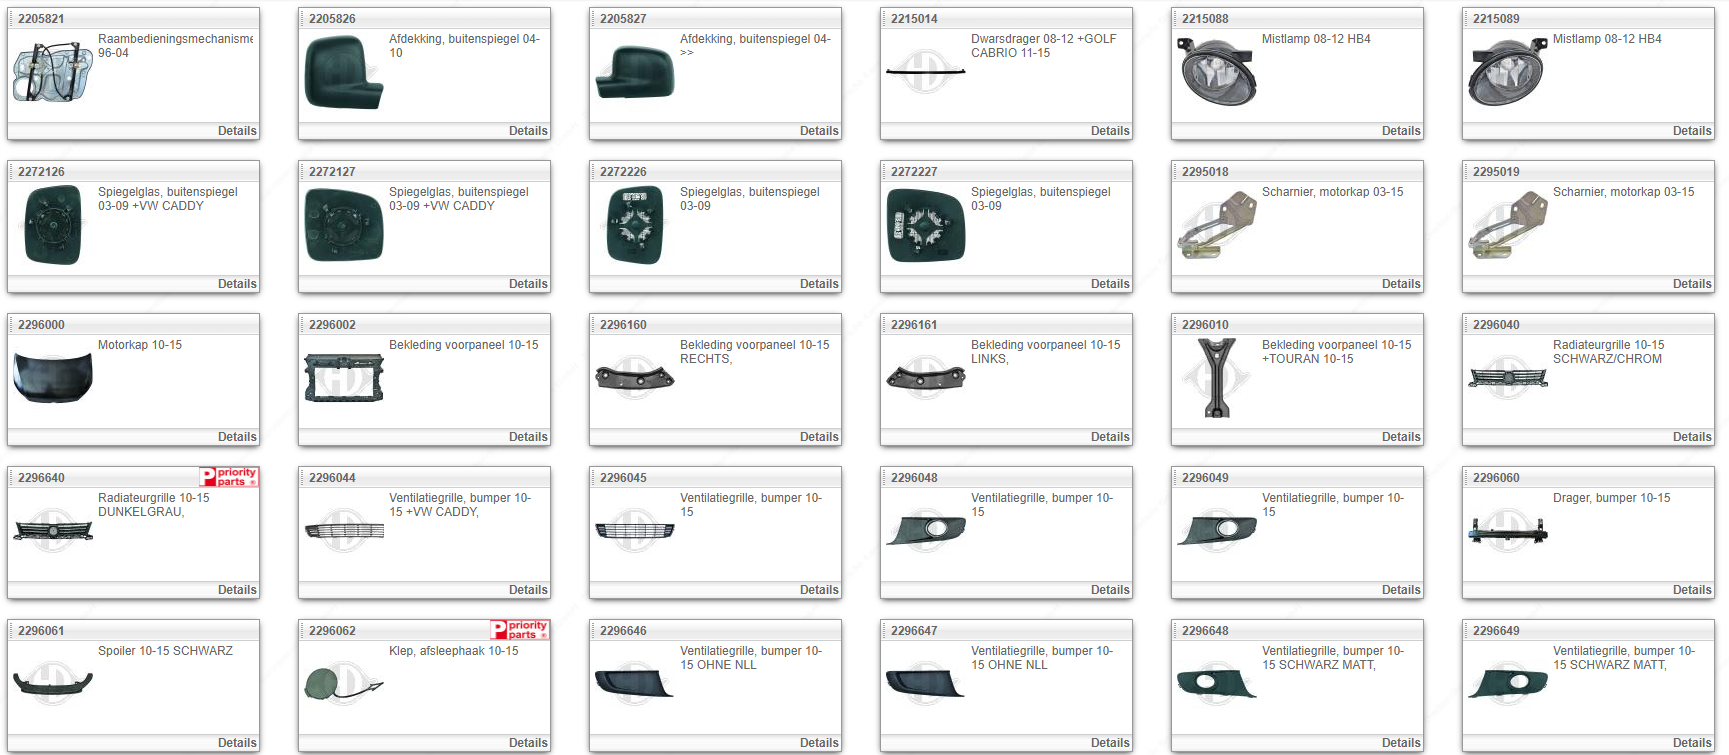
Task: Click the priority parts badge on item 2296062
Action: 520,630
